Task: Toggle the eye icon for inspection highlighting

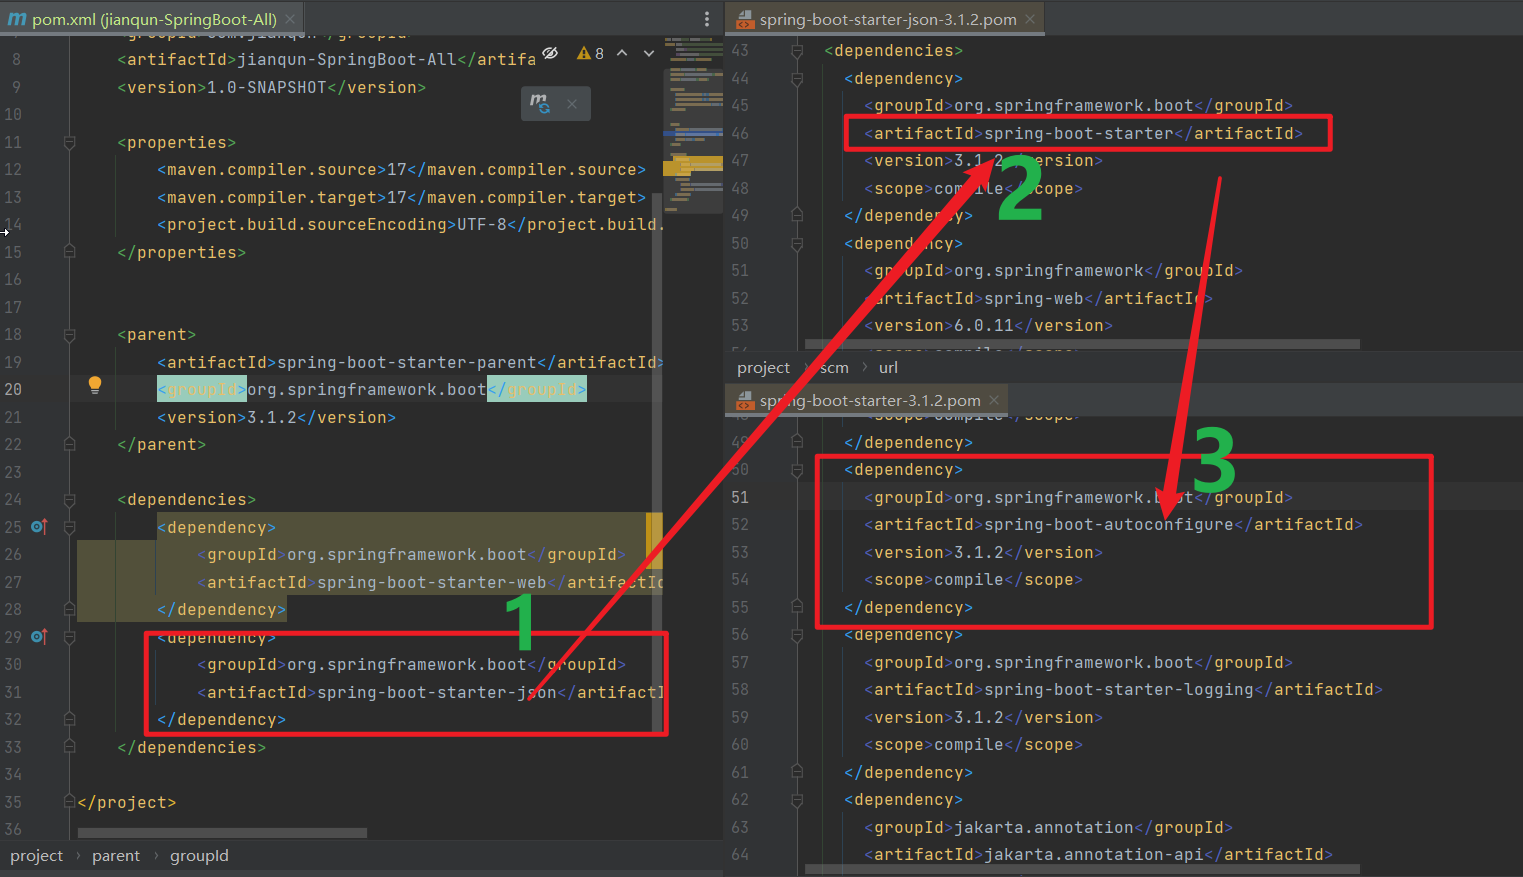Action: pos(550,53)
